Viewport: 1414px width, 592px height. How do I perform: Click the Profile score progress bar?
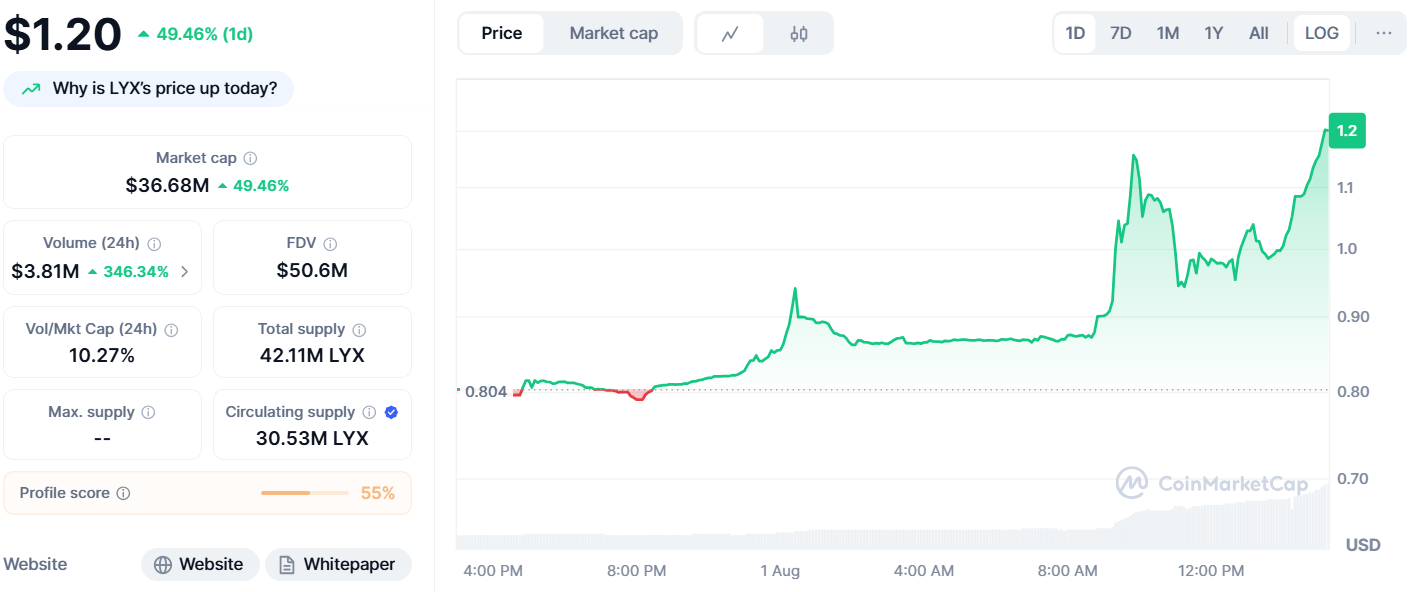[x=305, y=492]
